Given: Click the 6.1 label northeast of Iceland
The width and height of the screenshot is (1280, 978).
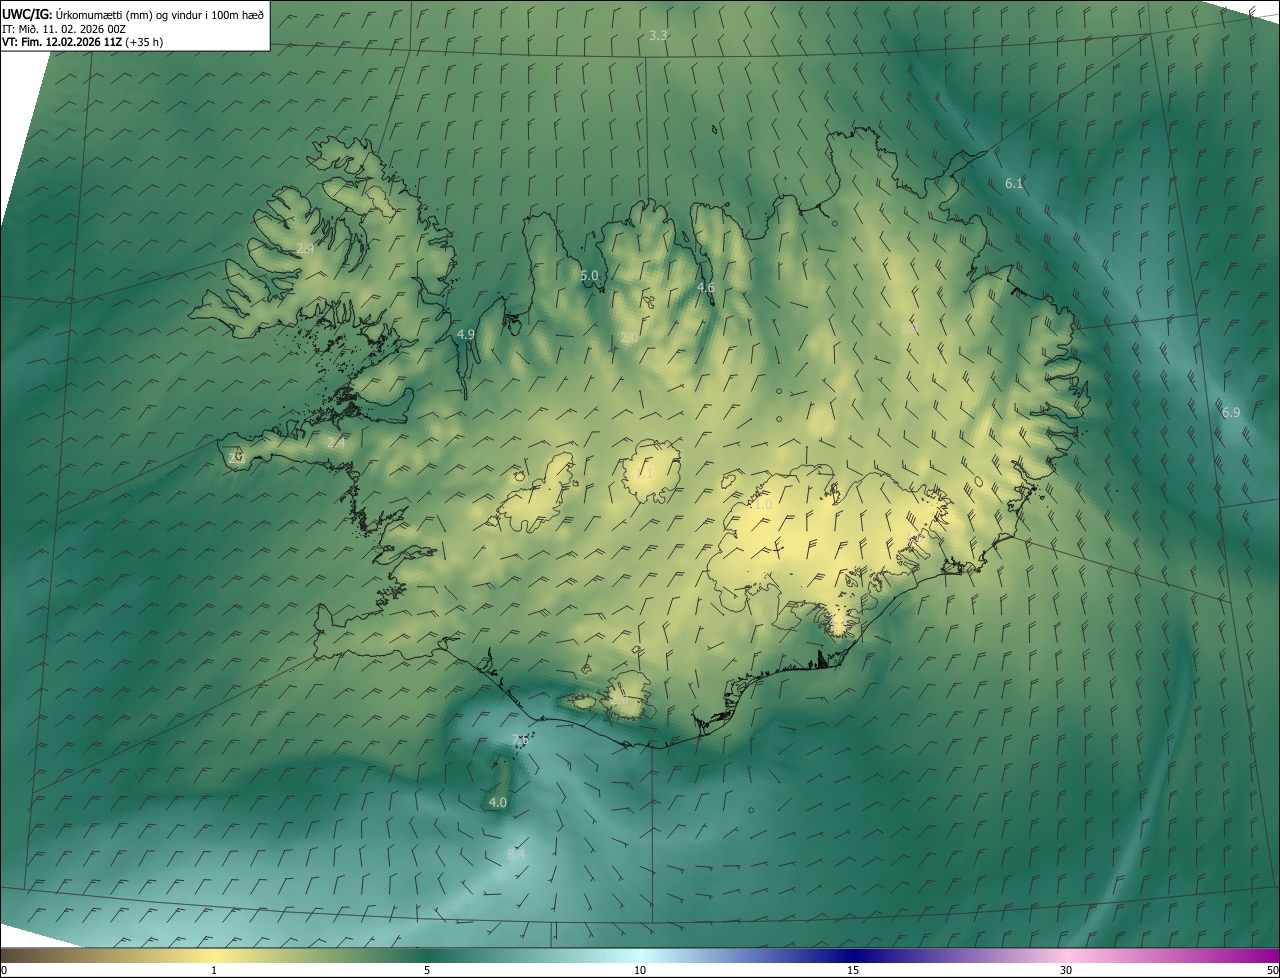Looking at the screenshot, I should click(1014, 183).
